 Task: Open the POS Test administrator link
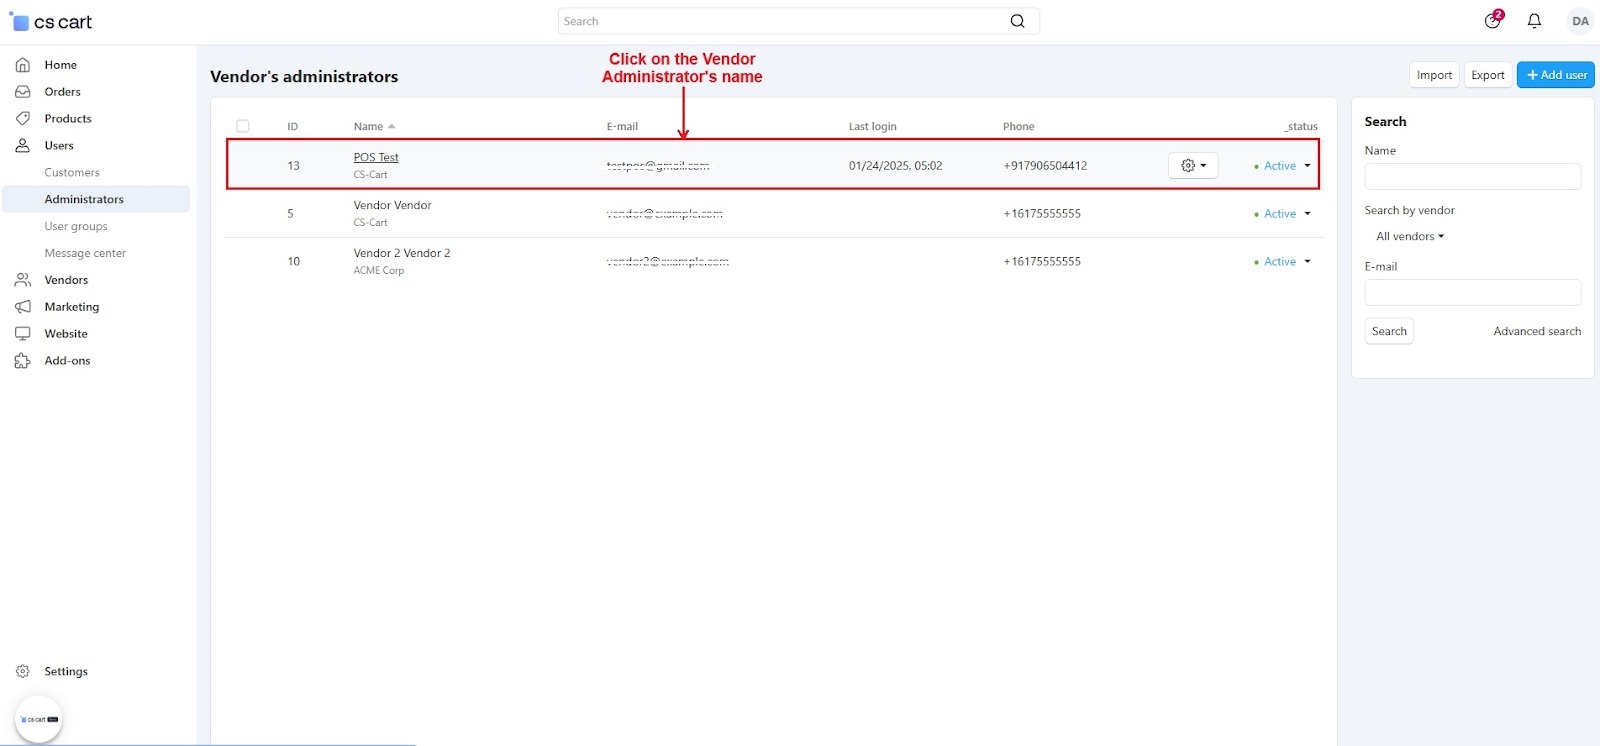[376, 158]
